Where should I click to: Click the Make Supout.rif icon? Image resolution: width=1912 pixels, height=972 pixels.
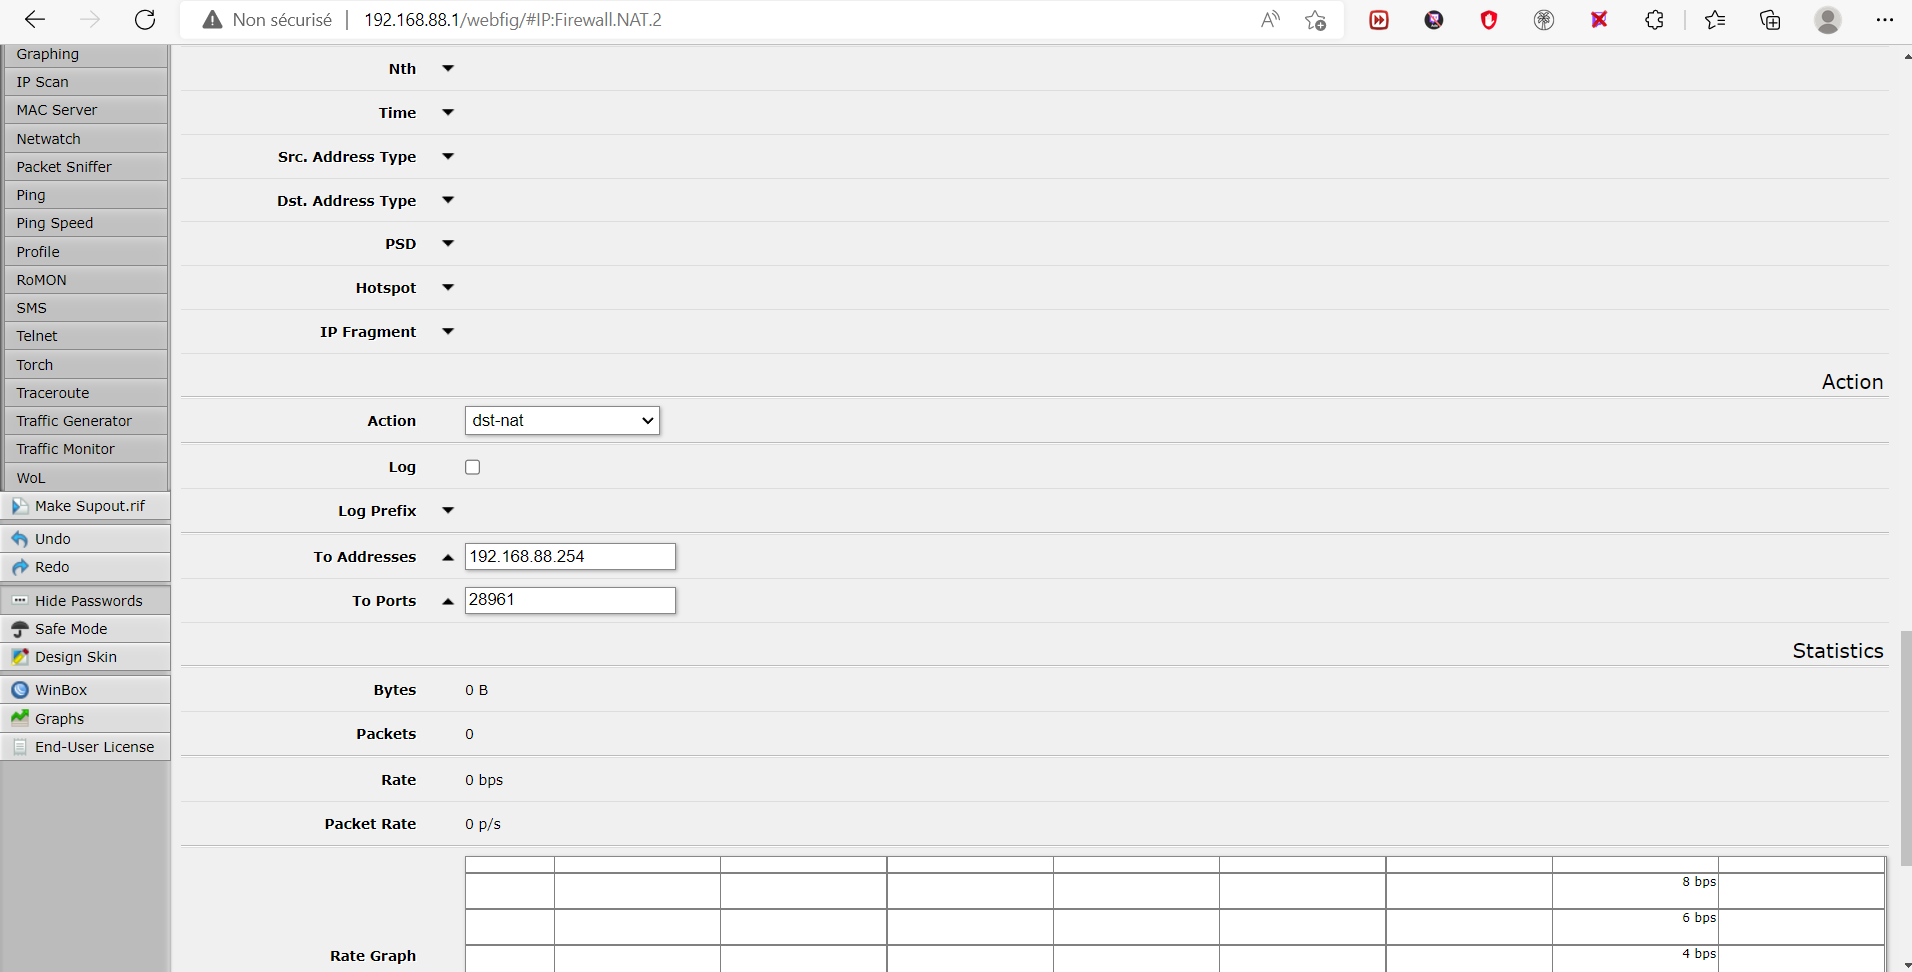tap(20, 506)
